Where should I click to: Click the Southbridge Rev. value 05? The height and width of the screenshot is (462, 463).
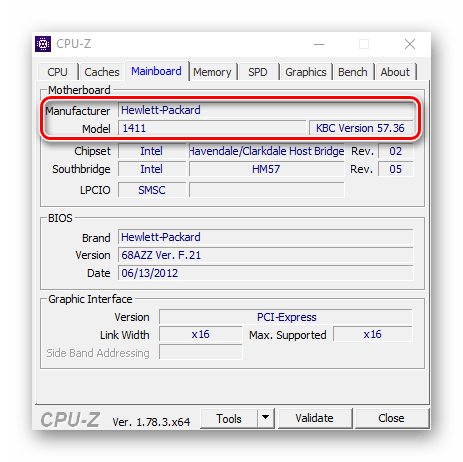(x=396, y=169)
